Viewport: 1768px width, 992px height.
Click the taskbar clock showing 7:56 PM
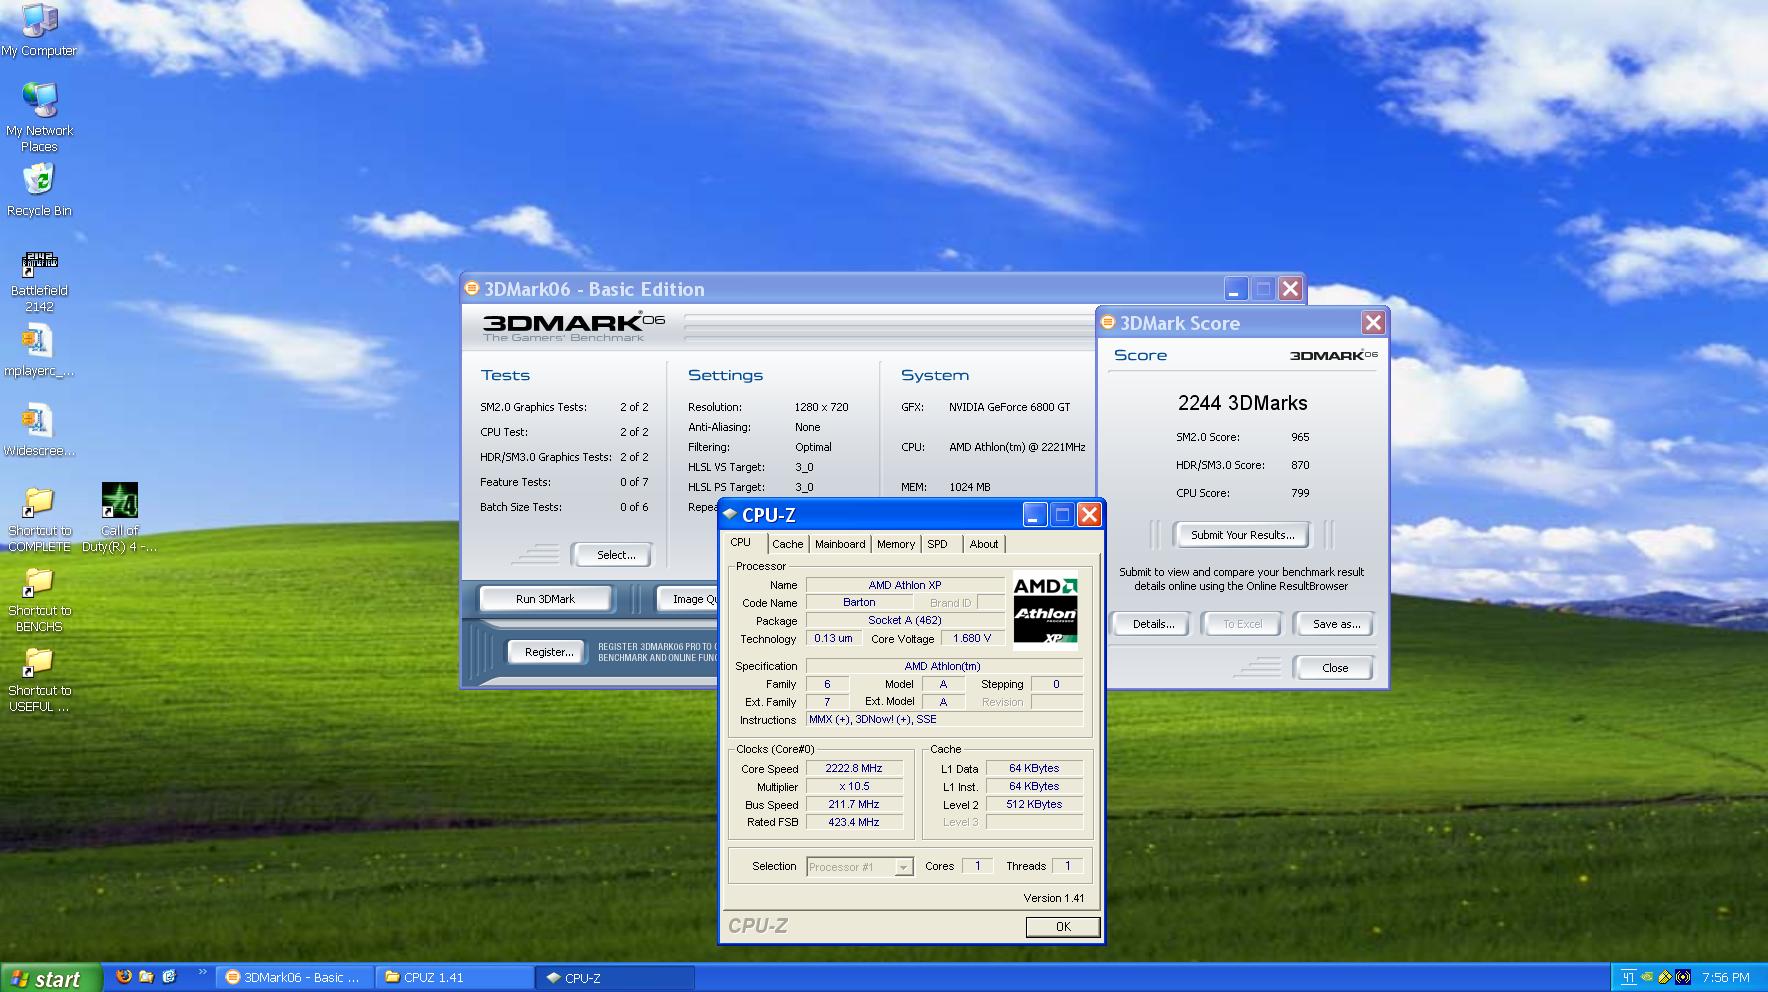click(1725, 978)
